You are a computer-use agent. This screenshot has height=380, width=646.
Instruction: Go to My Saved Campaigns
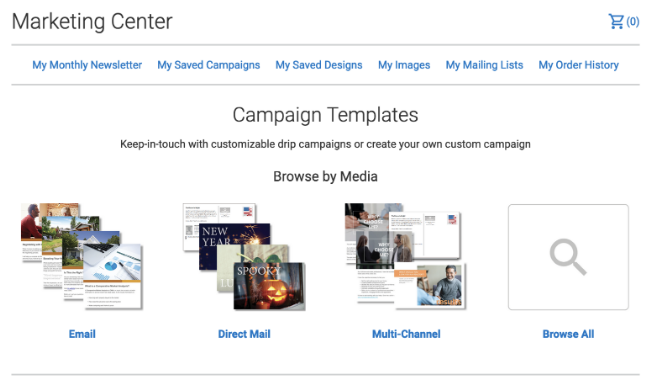pos(208,65)
